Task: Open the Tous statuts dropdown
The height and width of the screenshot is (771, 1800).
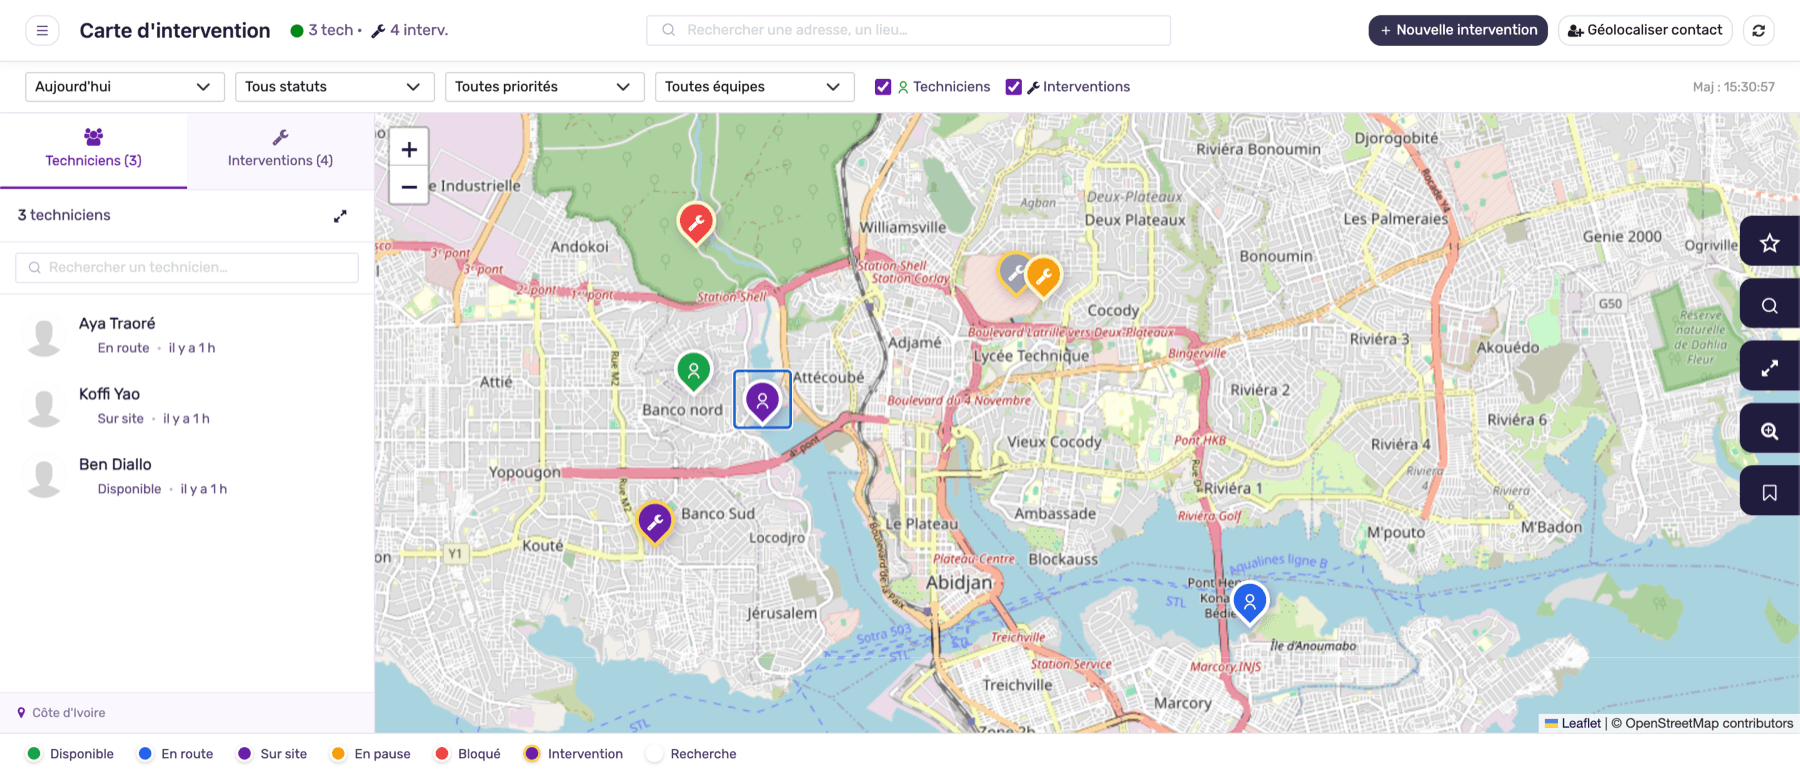Action: [x=335, y=87]
